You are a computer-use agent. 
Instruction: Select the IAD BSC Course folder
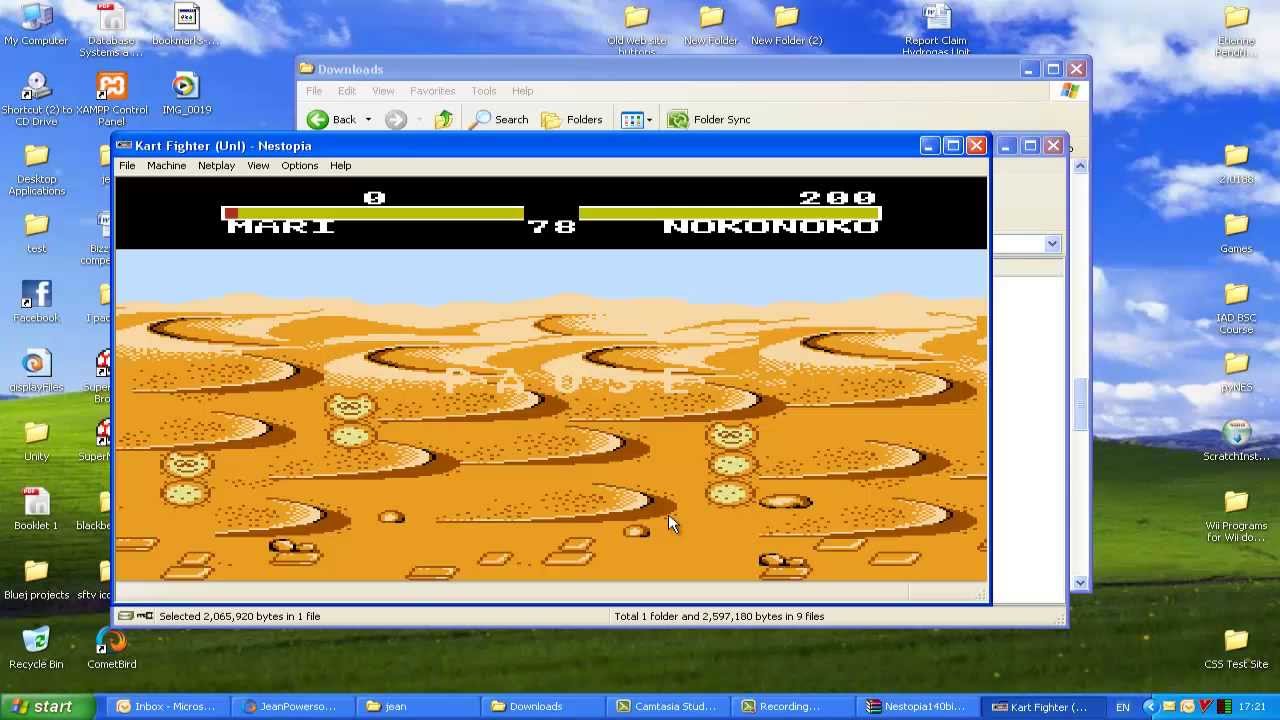pos(1236,307)
